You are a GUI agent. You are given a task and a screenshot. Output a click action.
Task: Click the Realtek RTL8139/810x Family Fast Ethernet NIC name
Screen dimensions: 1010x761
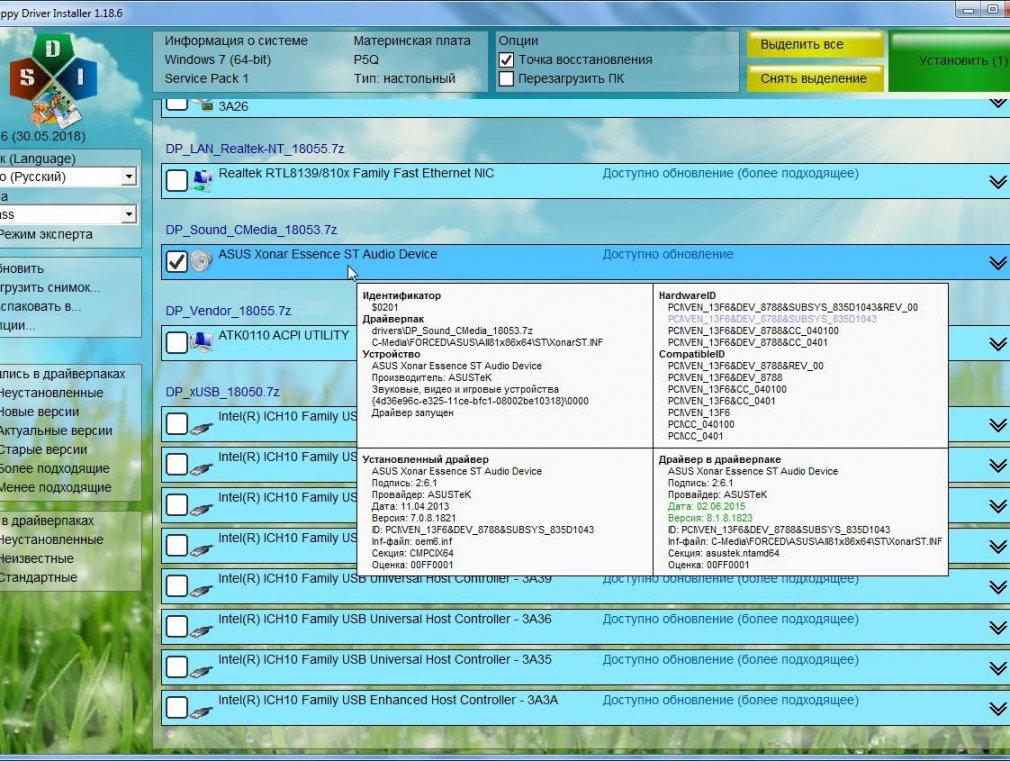pos(356,173)
